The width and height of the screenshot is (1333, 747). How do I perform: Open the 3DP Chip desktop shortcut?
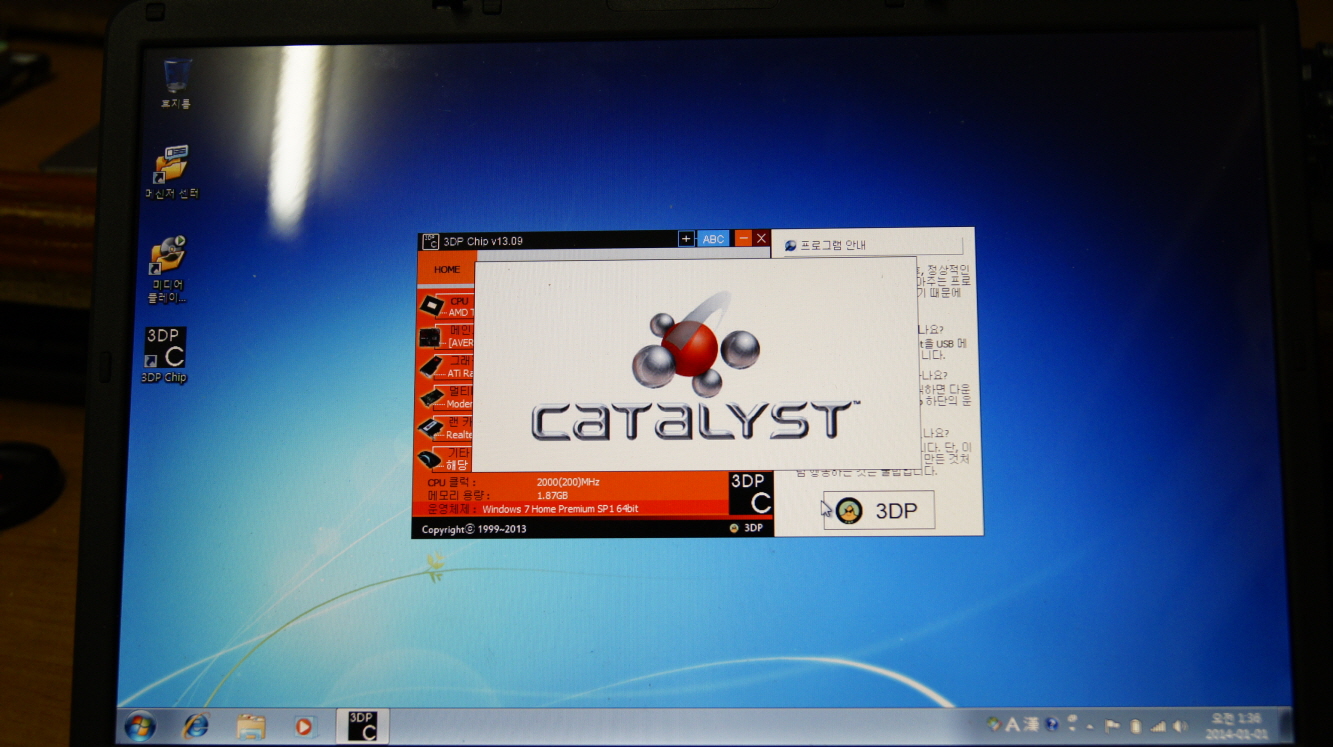pos(164,355)
